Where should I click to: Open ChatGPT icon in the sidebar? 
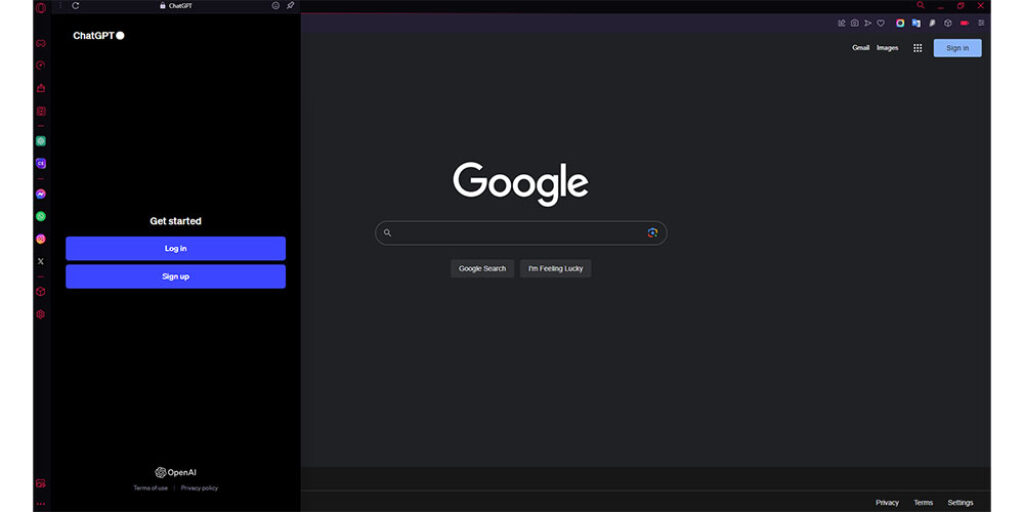pyautogui.click(x=40, y=141)
